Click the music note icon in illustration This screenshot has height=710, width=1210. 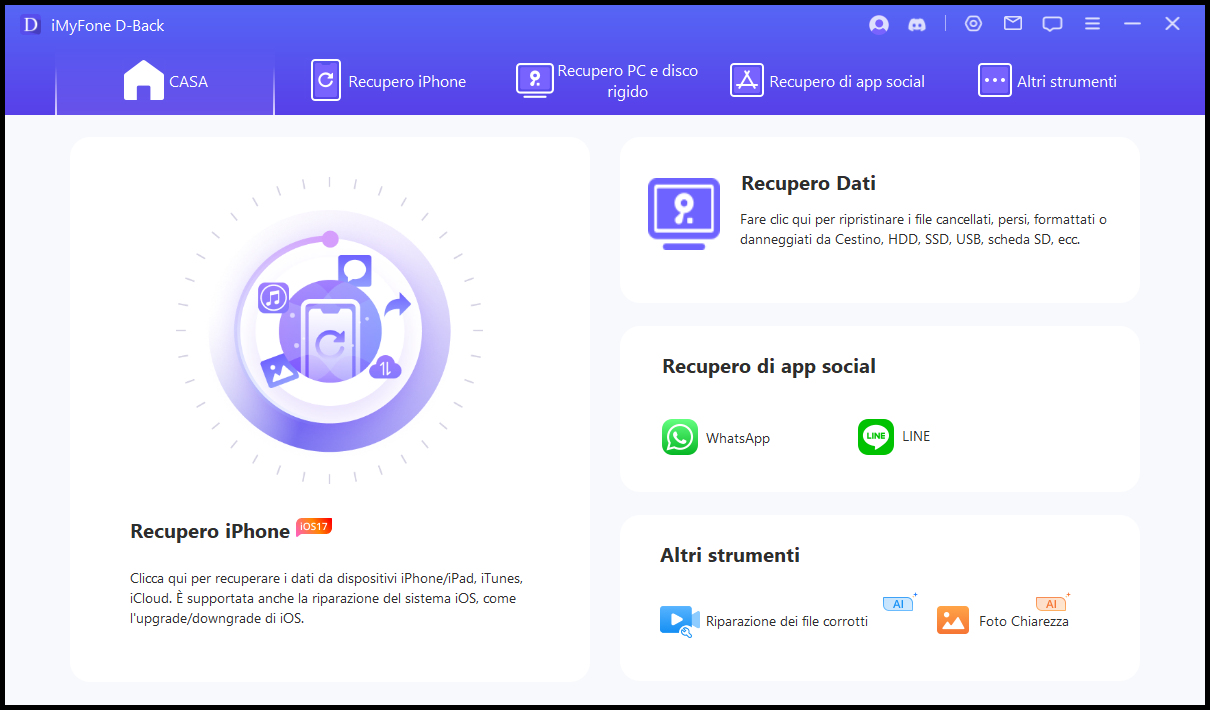point(273,297)
